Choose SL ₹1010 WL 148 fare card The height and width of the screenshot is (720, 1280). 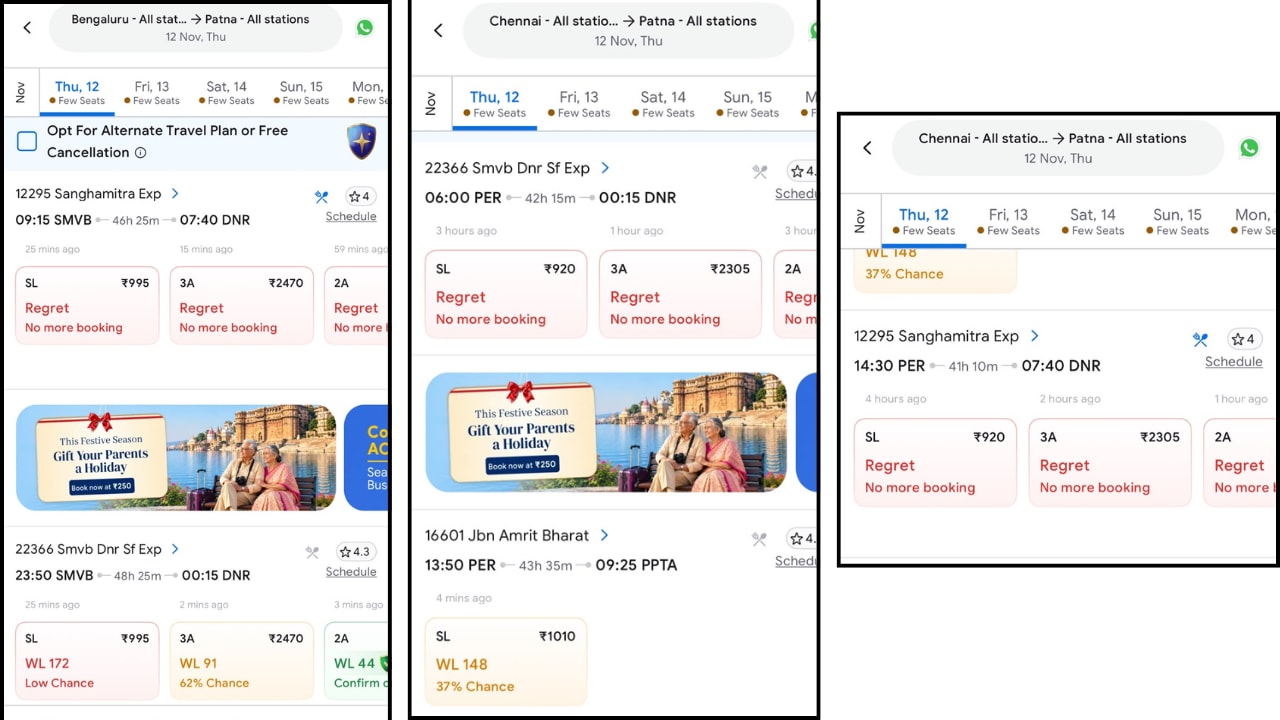[506, 661]
